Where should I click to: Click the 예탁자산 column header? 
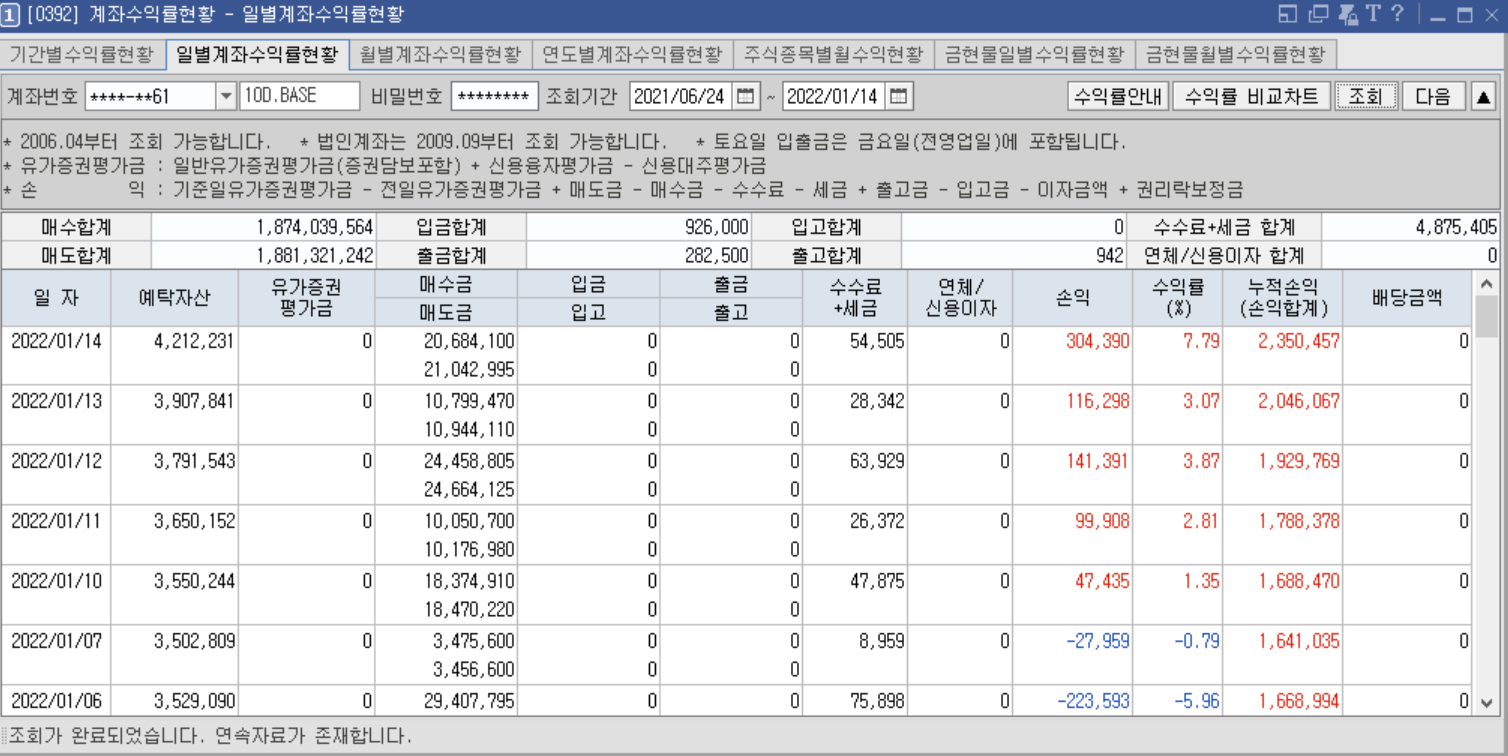pos(175,298)
